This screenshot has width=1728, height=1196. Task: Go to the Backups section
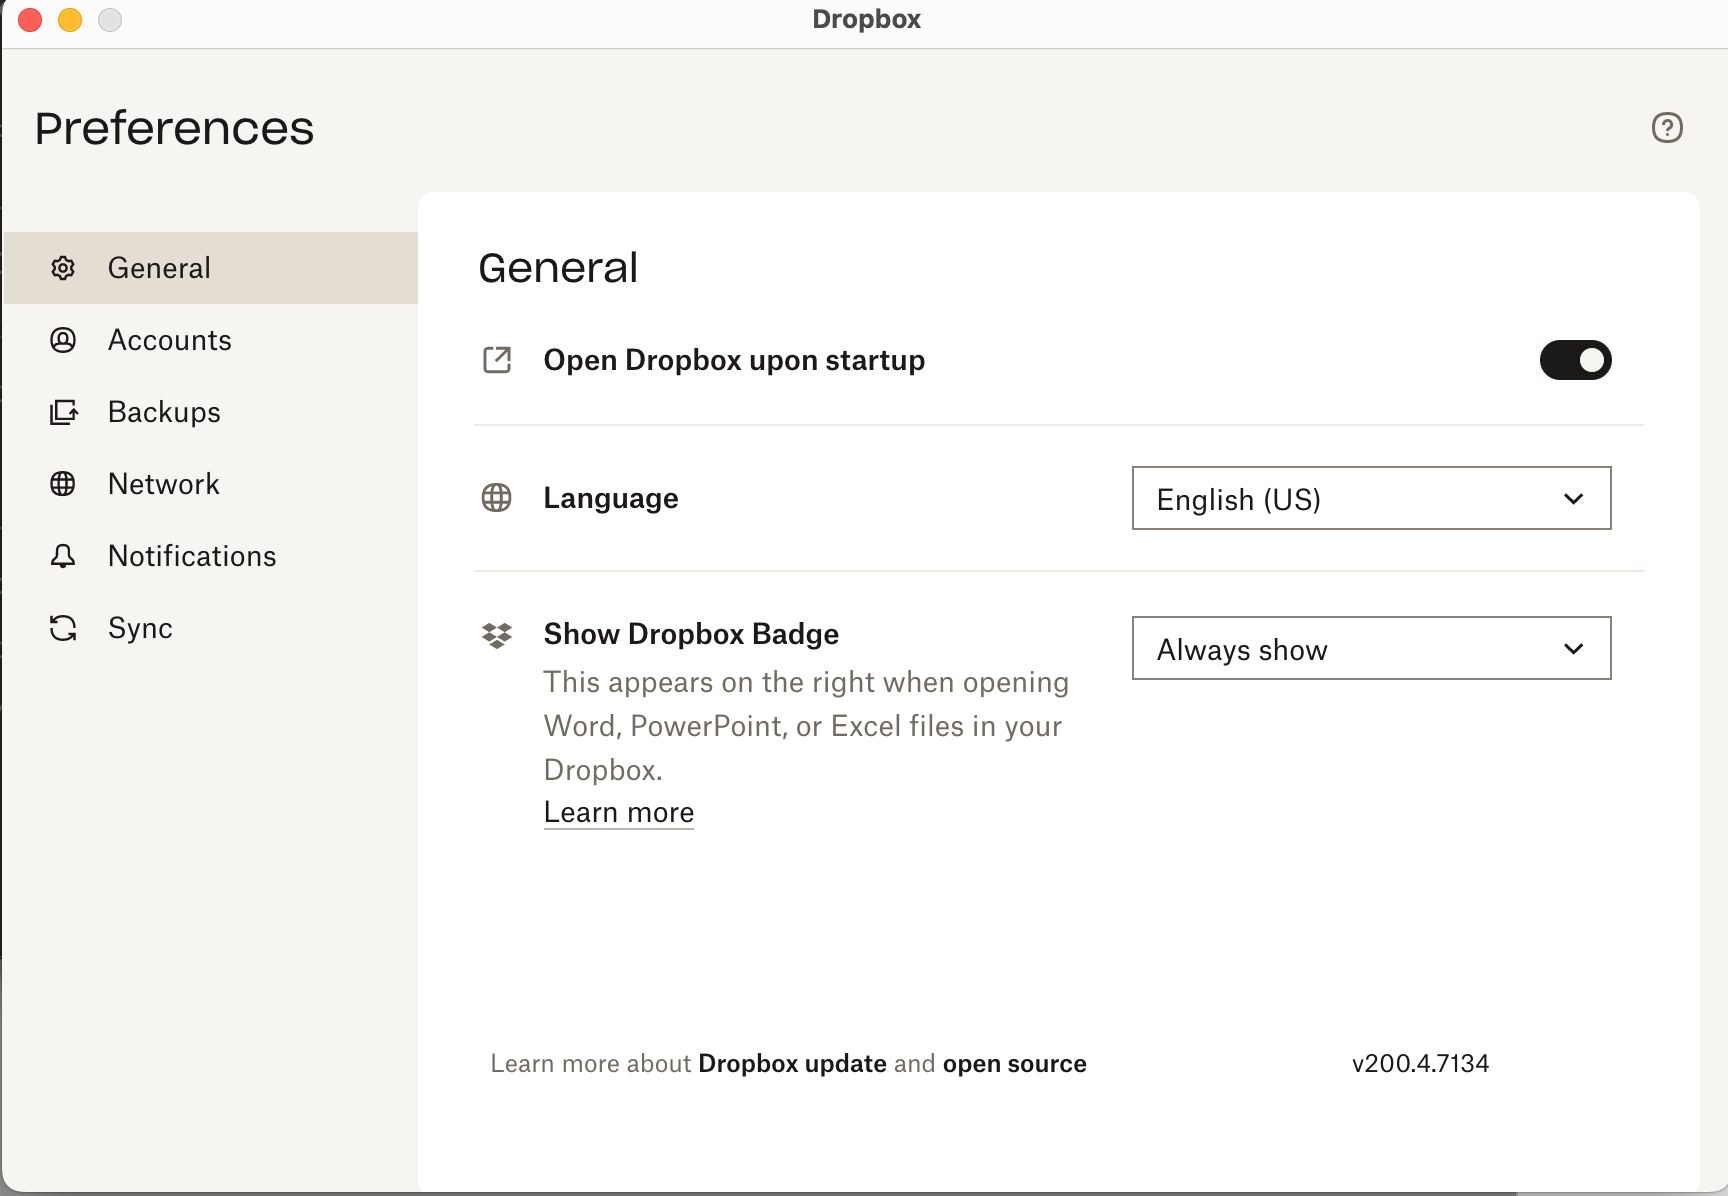pos(164,412)
